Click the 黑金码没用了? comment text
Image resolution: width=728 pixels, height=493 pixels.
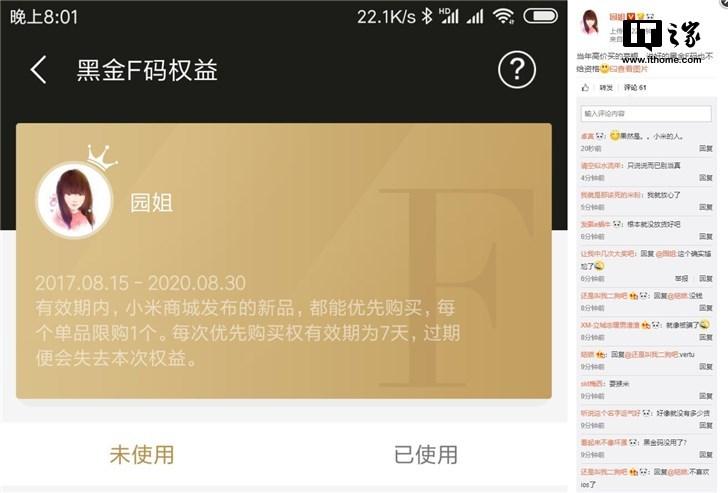click(665, 442)
